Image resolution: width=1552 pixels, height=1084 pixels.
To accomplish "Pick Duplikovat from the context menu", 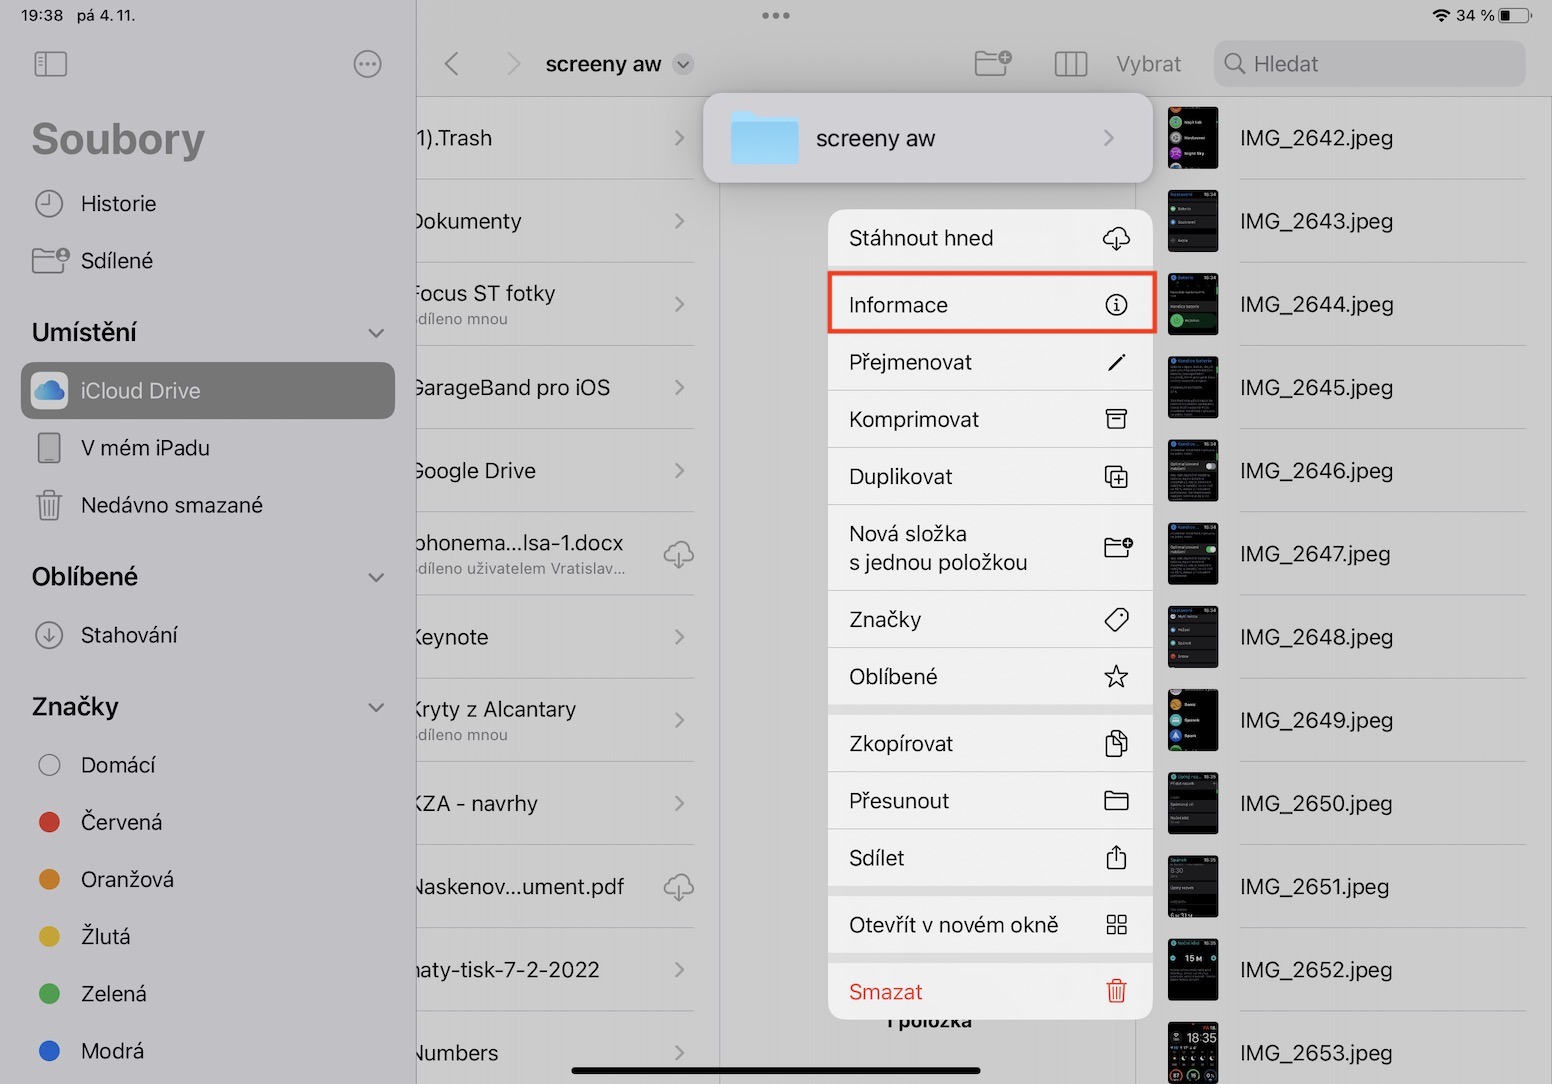I will (990, 477).
